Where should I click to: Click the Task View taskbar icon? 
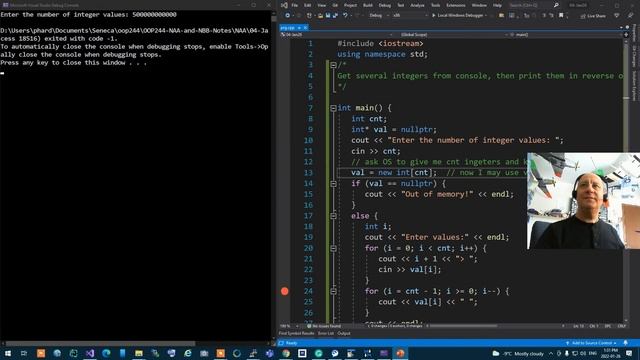(24, 353)
